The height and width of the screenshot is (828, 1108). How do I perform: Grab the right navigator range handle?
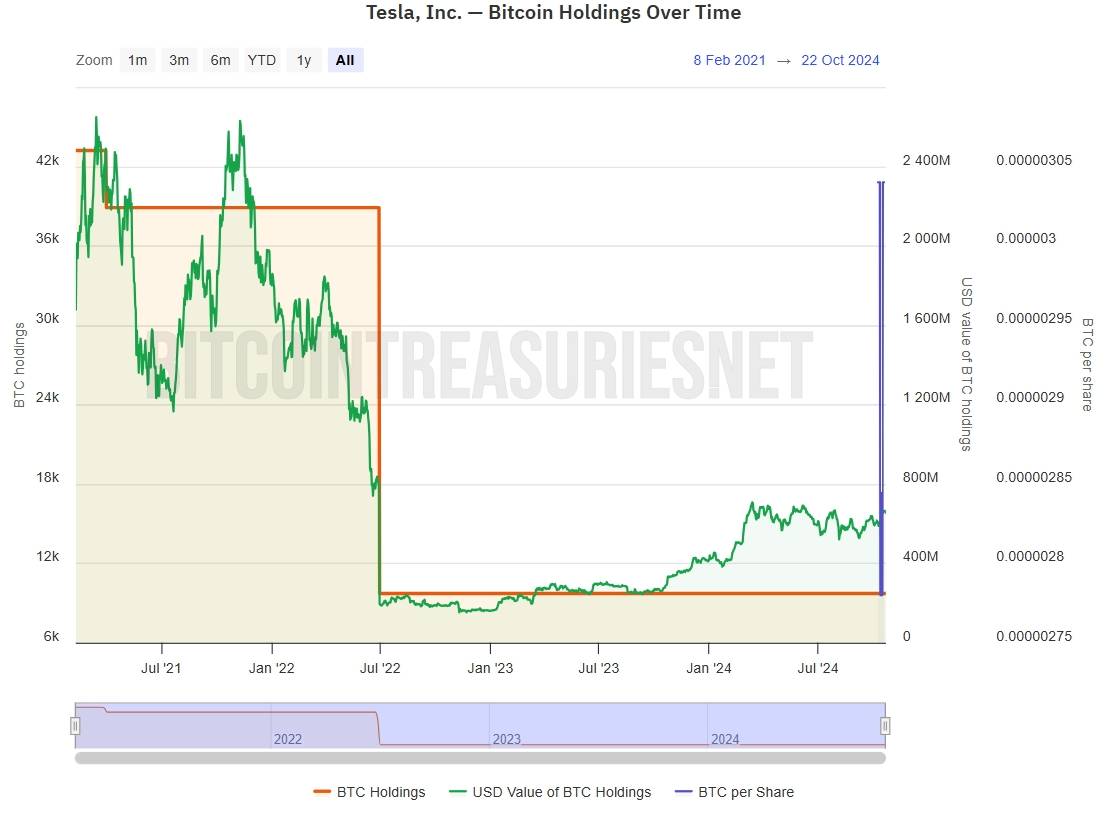click(x=885, y=726)
